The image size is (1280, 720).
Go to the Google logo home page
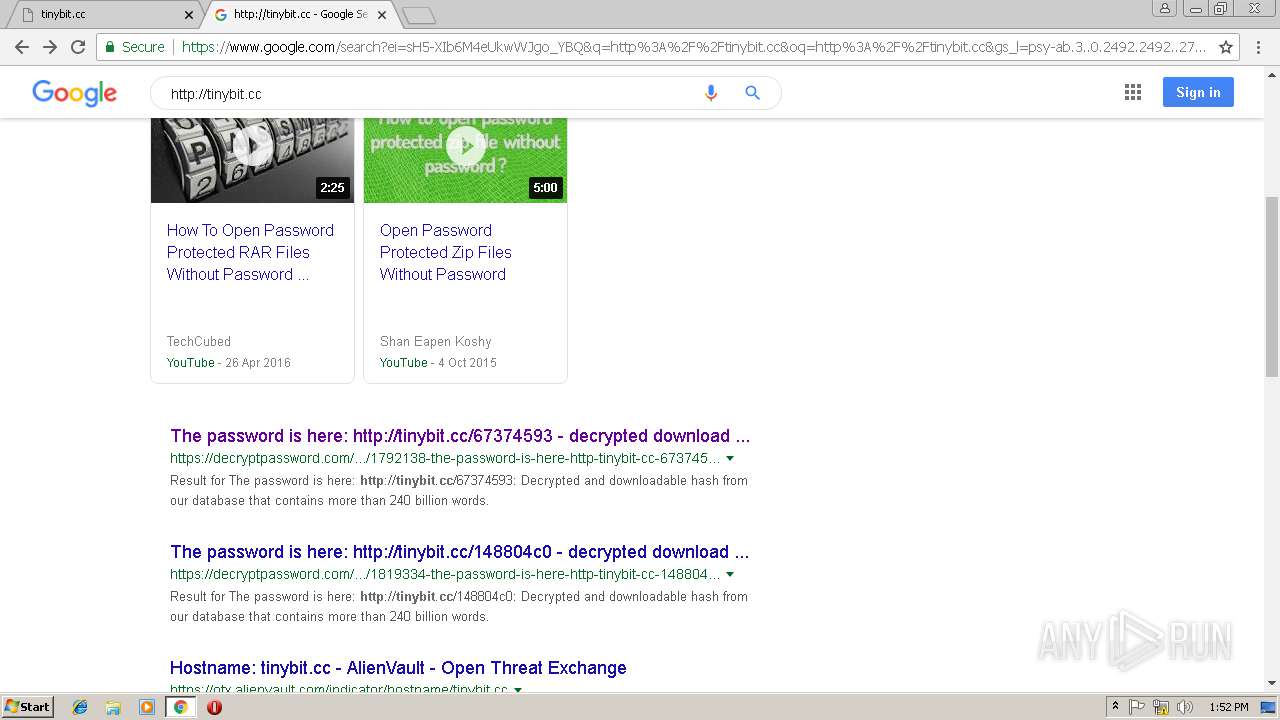click(x=75, y=93)
